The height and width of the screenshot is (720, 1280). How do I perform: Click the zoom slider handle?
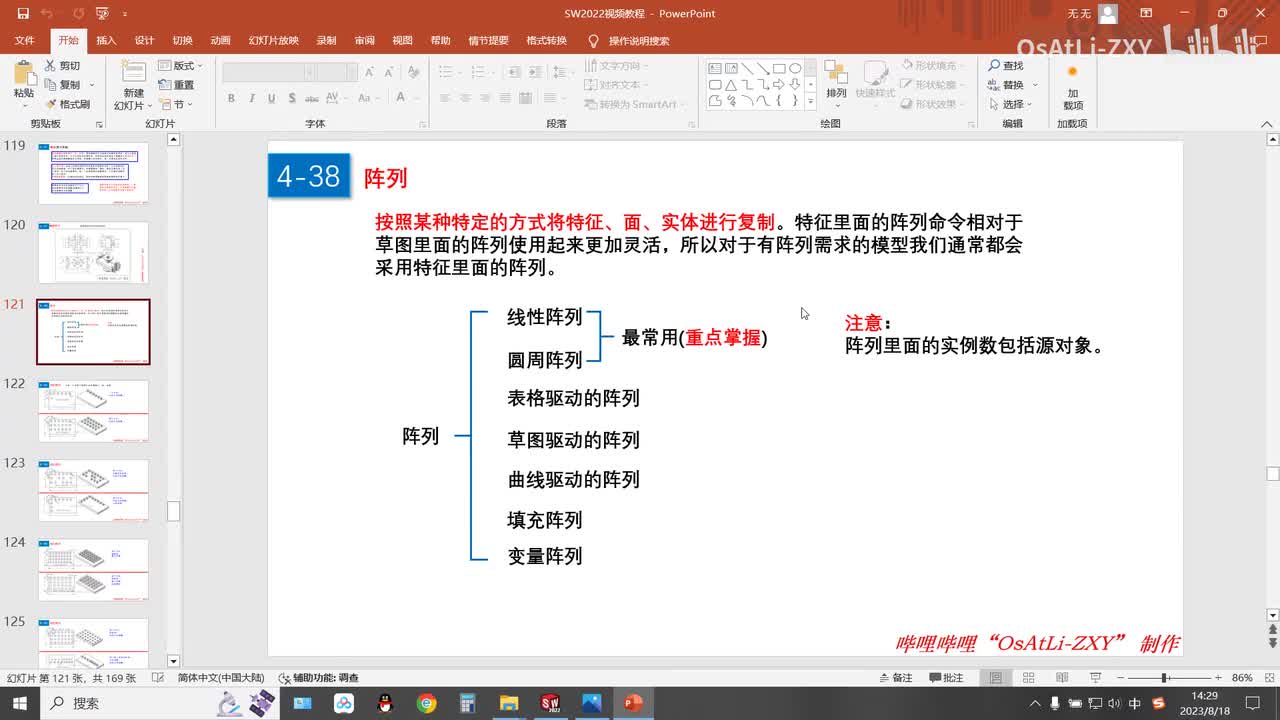point(1165,678)
